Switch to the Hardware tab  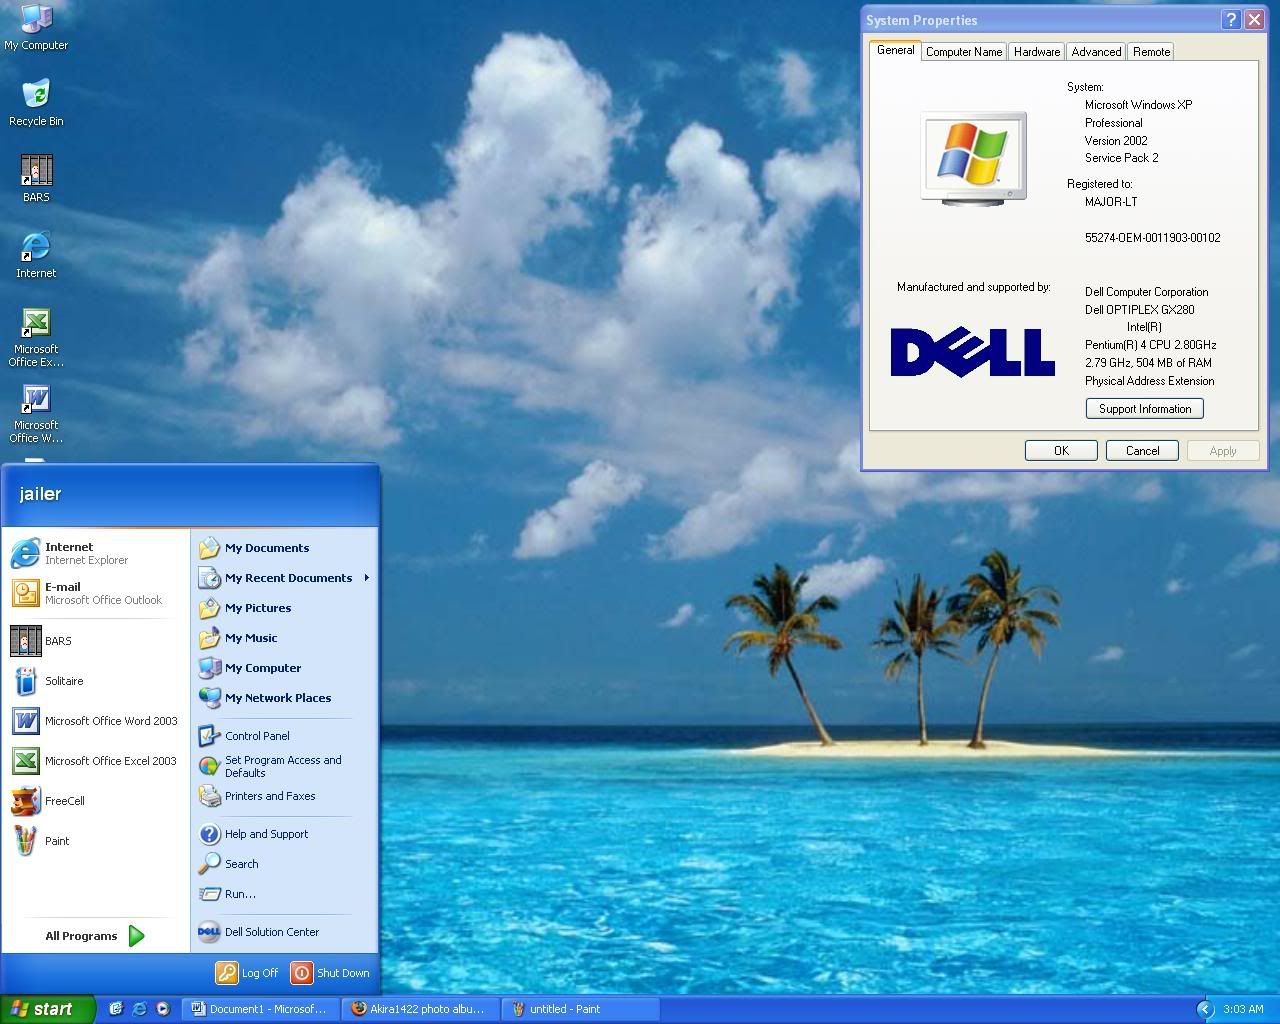point(1036,51)
